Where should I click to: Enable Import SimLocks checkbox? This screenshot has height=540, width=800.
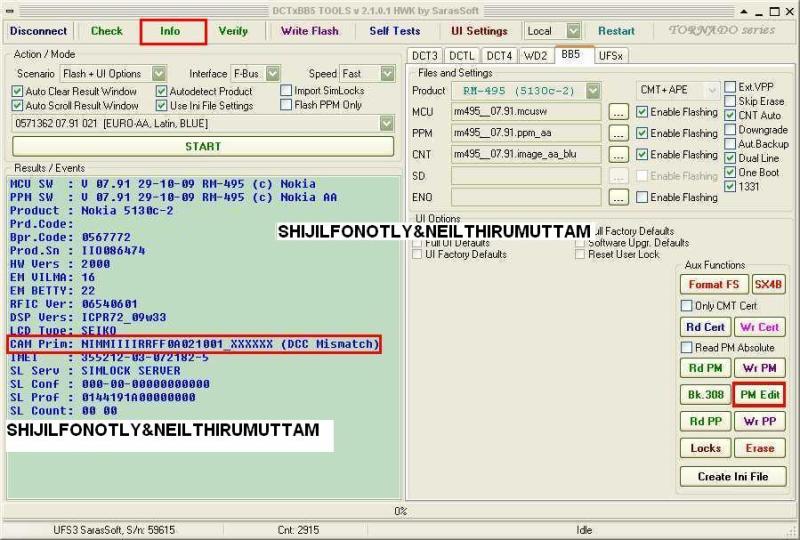[286, 91]
